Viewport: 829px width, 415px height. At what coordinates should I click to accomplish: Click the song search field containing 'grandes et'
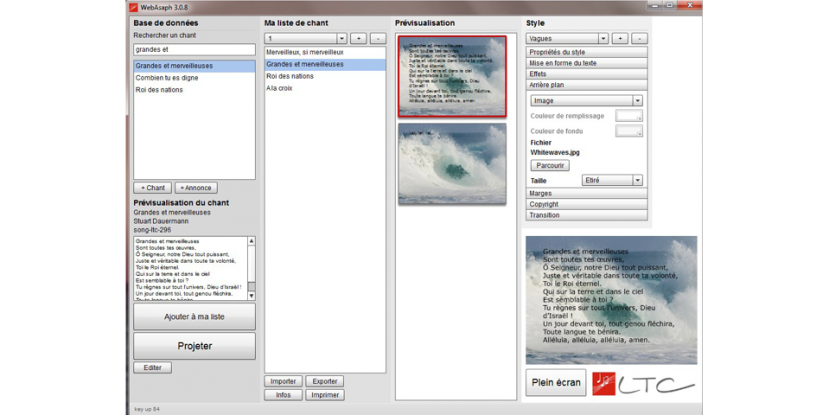click(194, 49)
